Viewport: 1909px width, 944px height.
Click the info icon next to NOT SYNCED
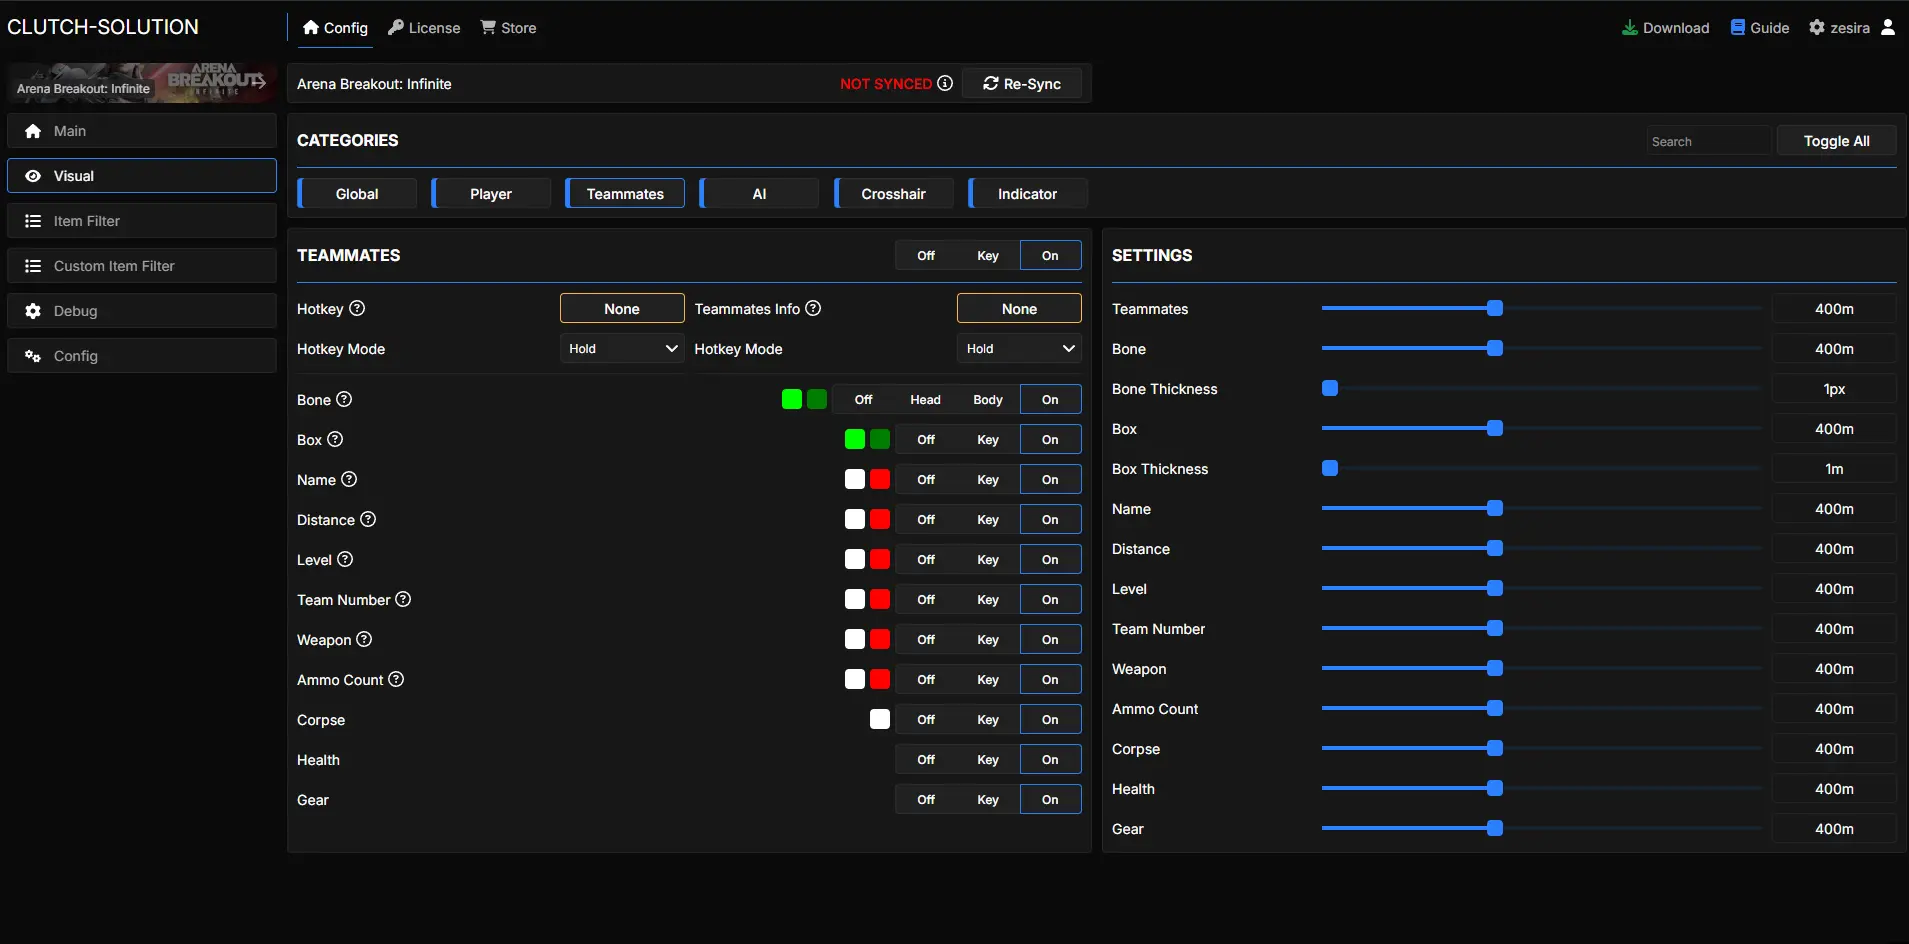[945, 83]
